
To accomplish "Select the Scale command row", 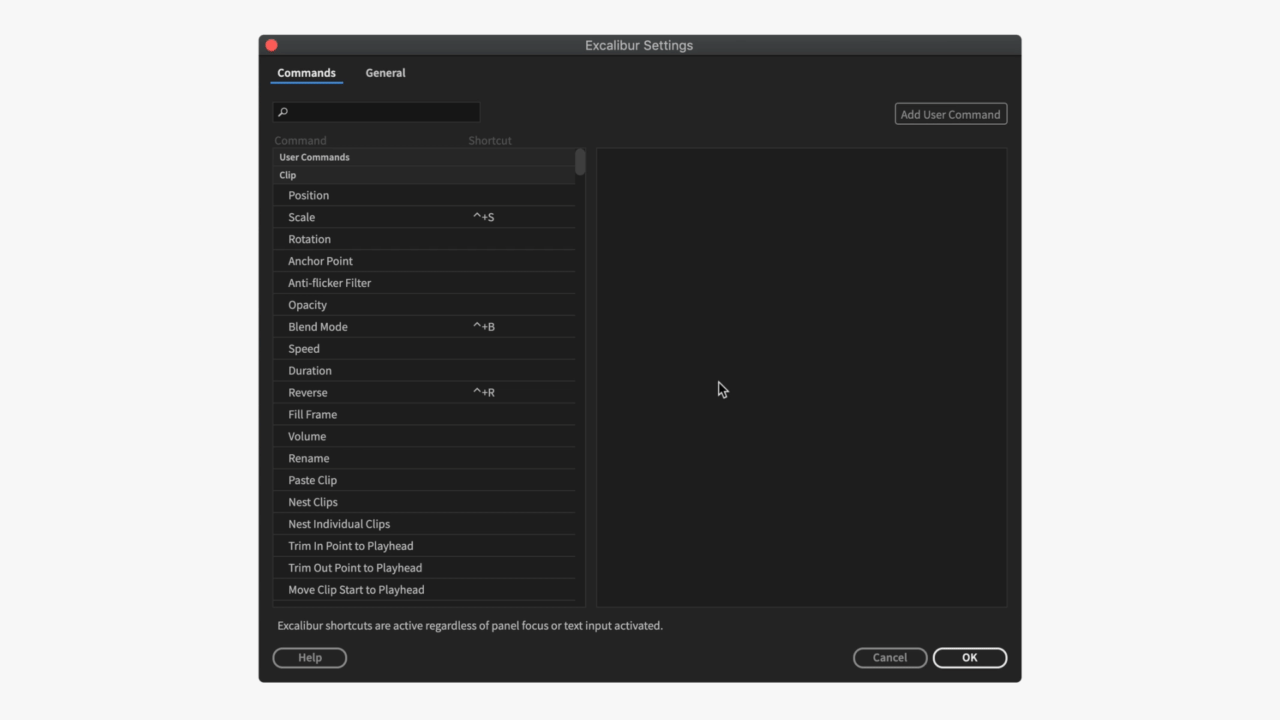I will pos(424,217).
